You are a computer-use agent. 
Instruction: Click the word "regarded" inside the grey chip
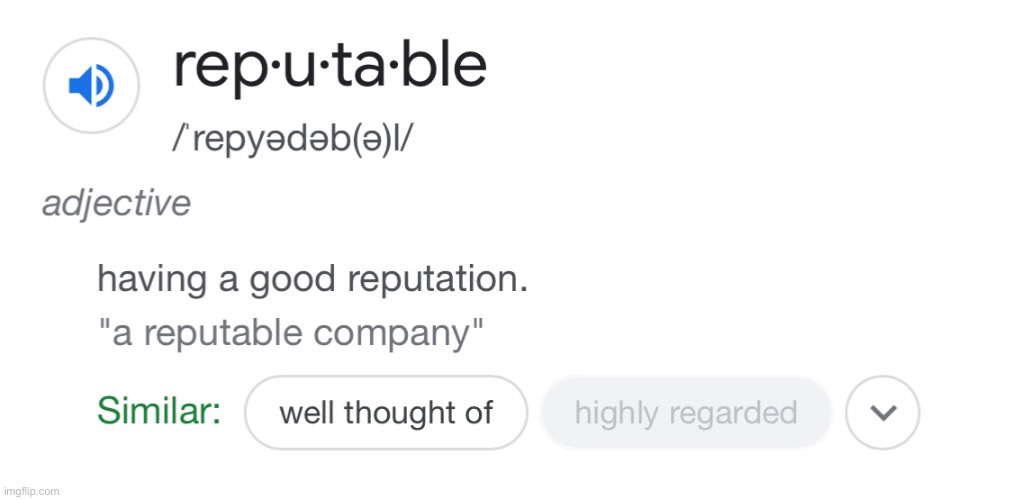pos(733,413)
